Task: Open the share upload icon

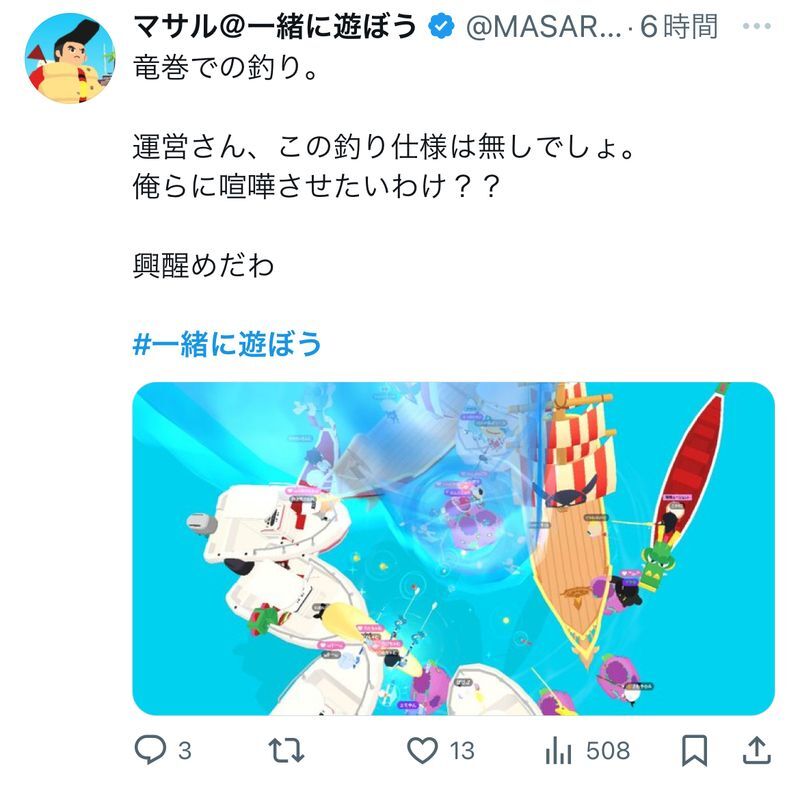Action: click(757, 750)
